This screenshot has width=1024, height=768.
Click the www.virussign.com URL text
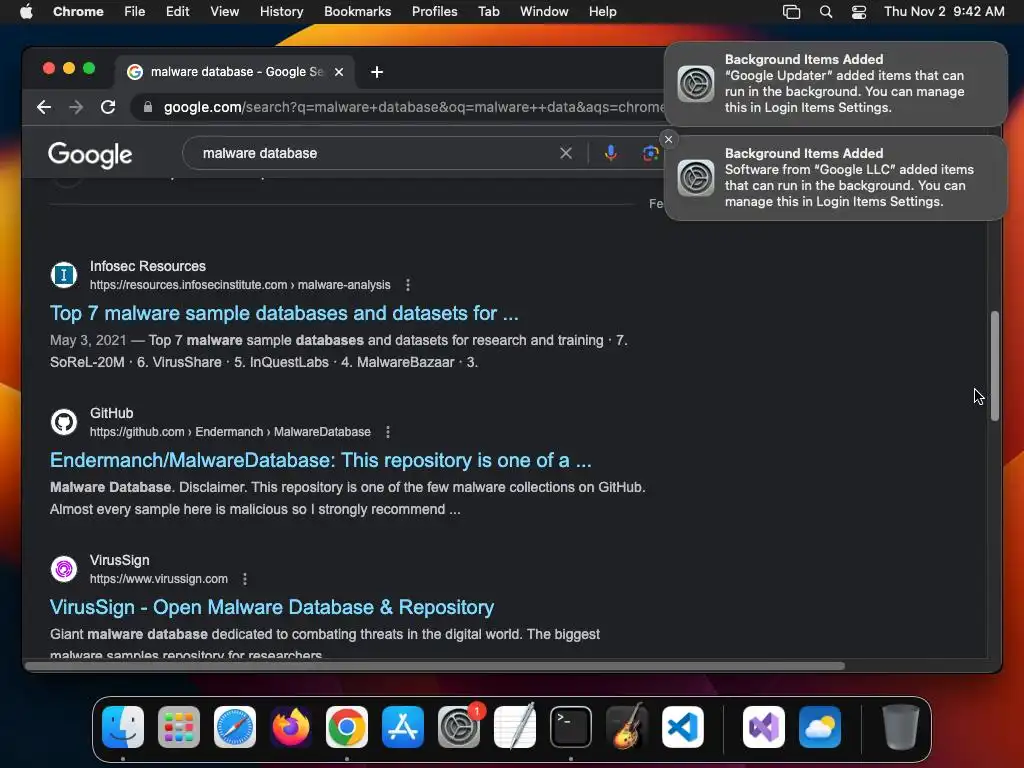pyautogui.click(x=159, y=579)
